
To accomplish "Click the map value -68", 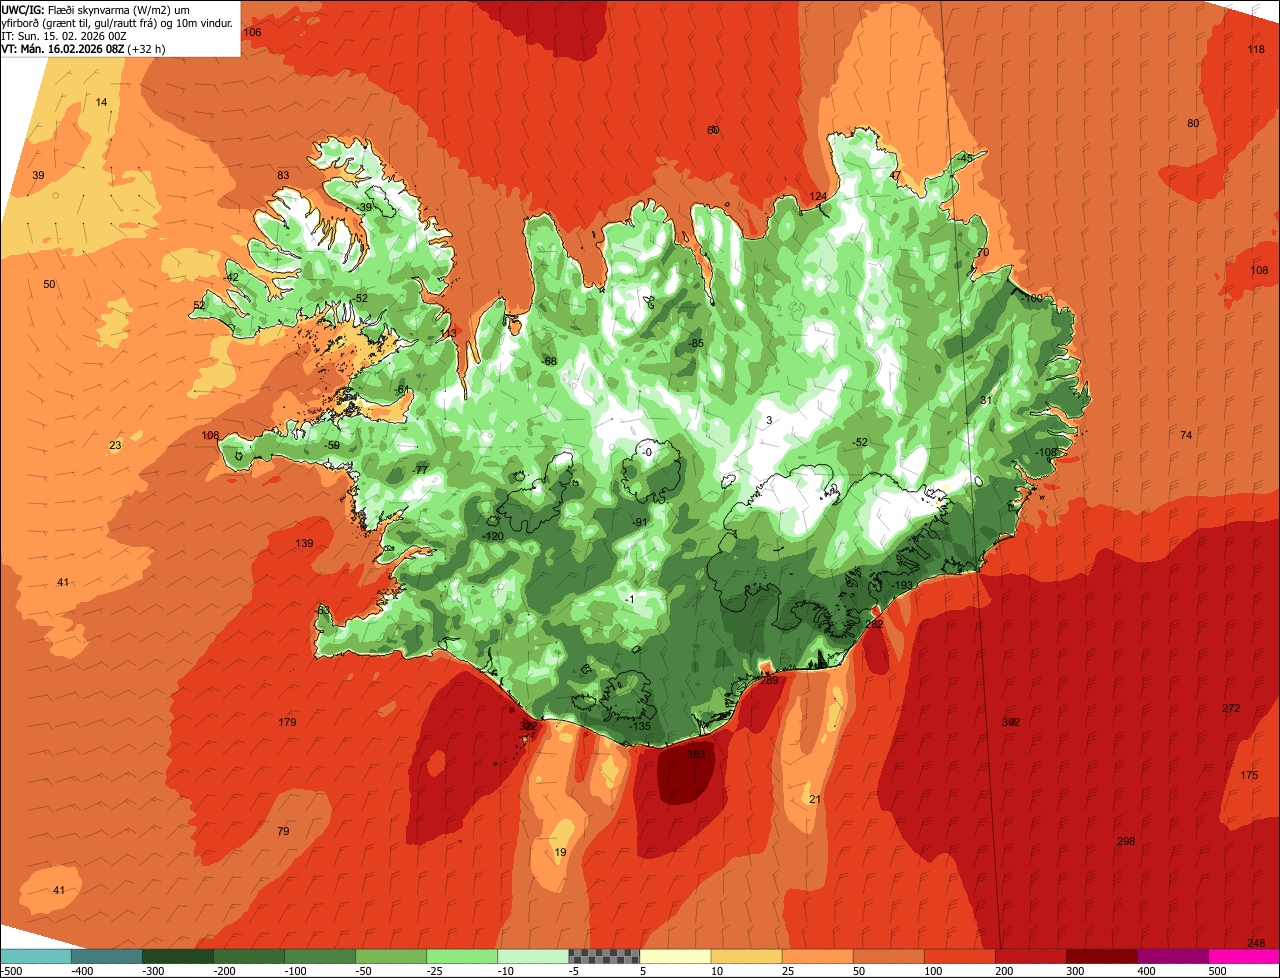I will click(x=548, y=362).
